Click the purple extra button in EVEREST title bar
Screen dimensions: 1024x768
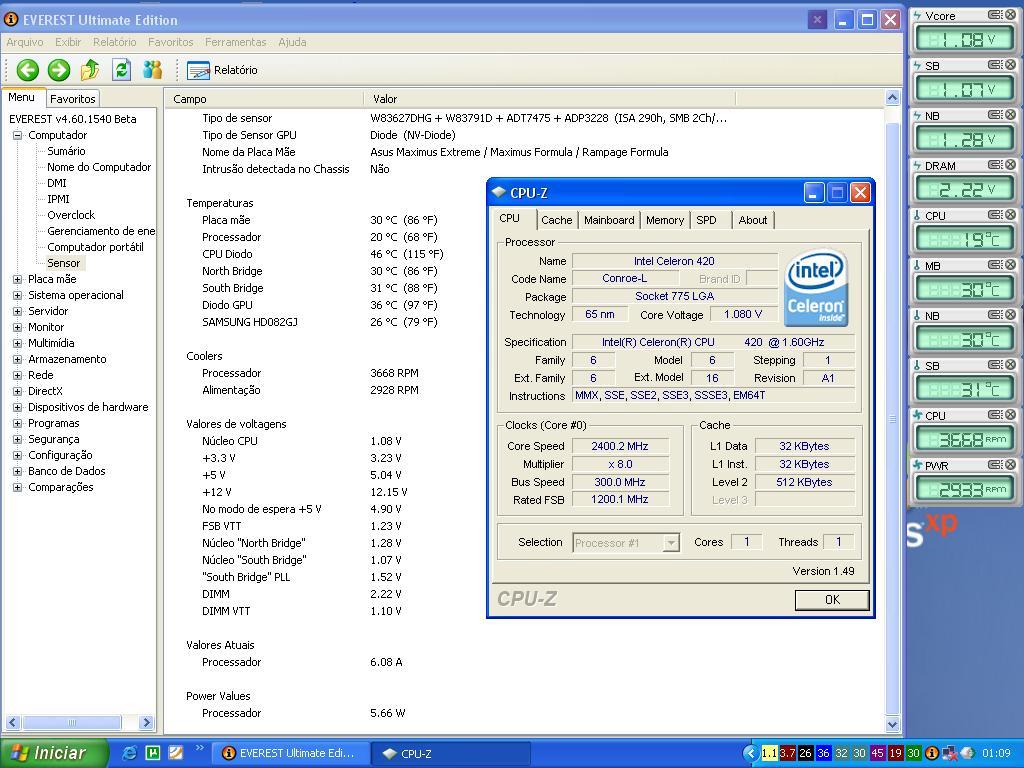pos(817,20)
